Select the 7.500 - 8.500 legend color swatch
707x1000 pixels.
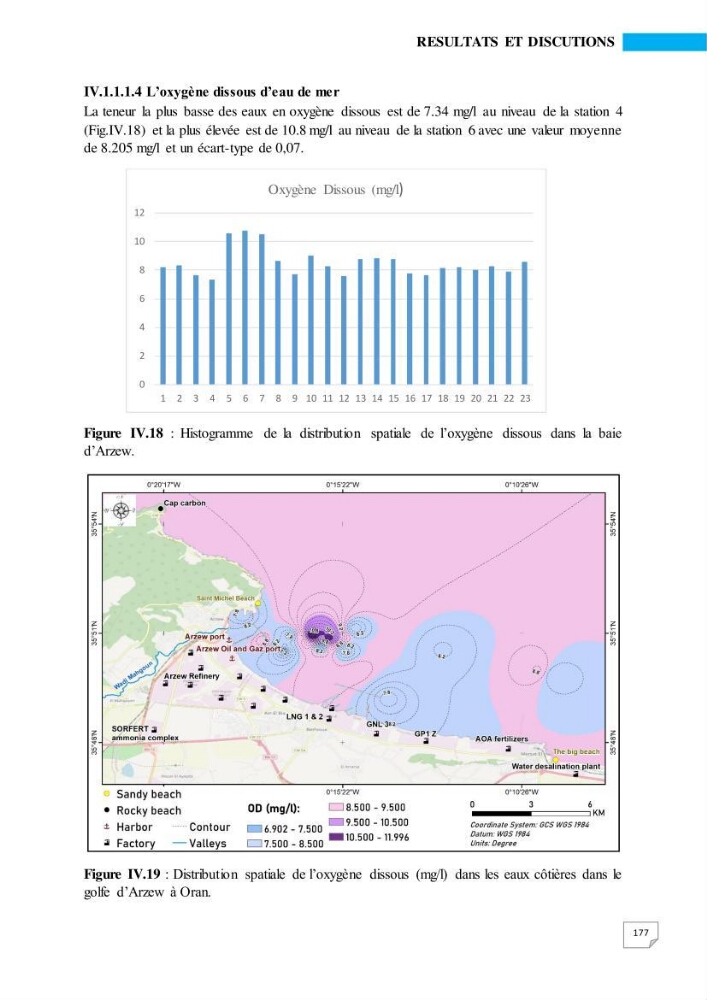[x=255, y=844]
